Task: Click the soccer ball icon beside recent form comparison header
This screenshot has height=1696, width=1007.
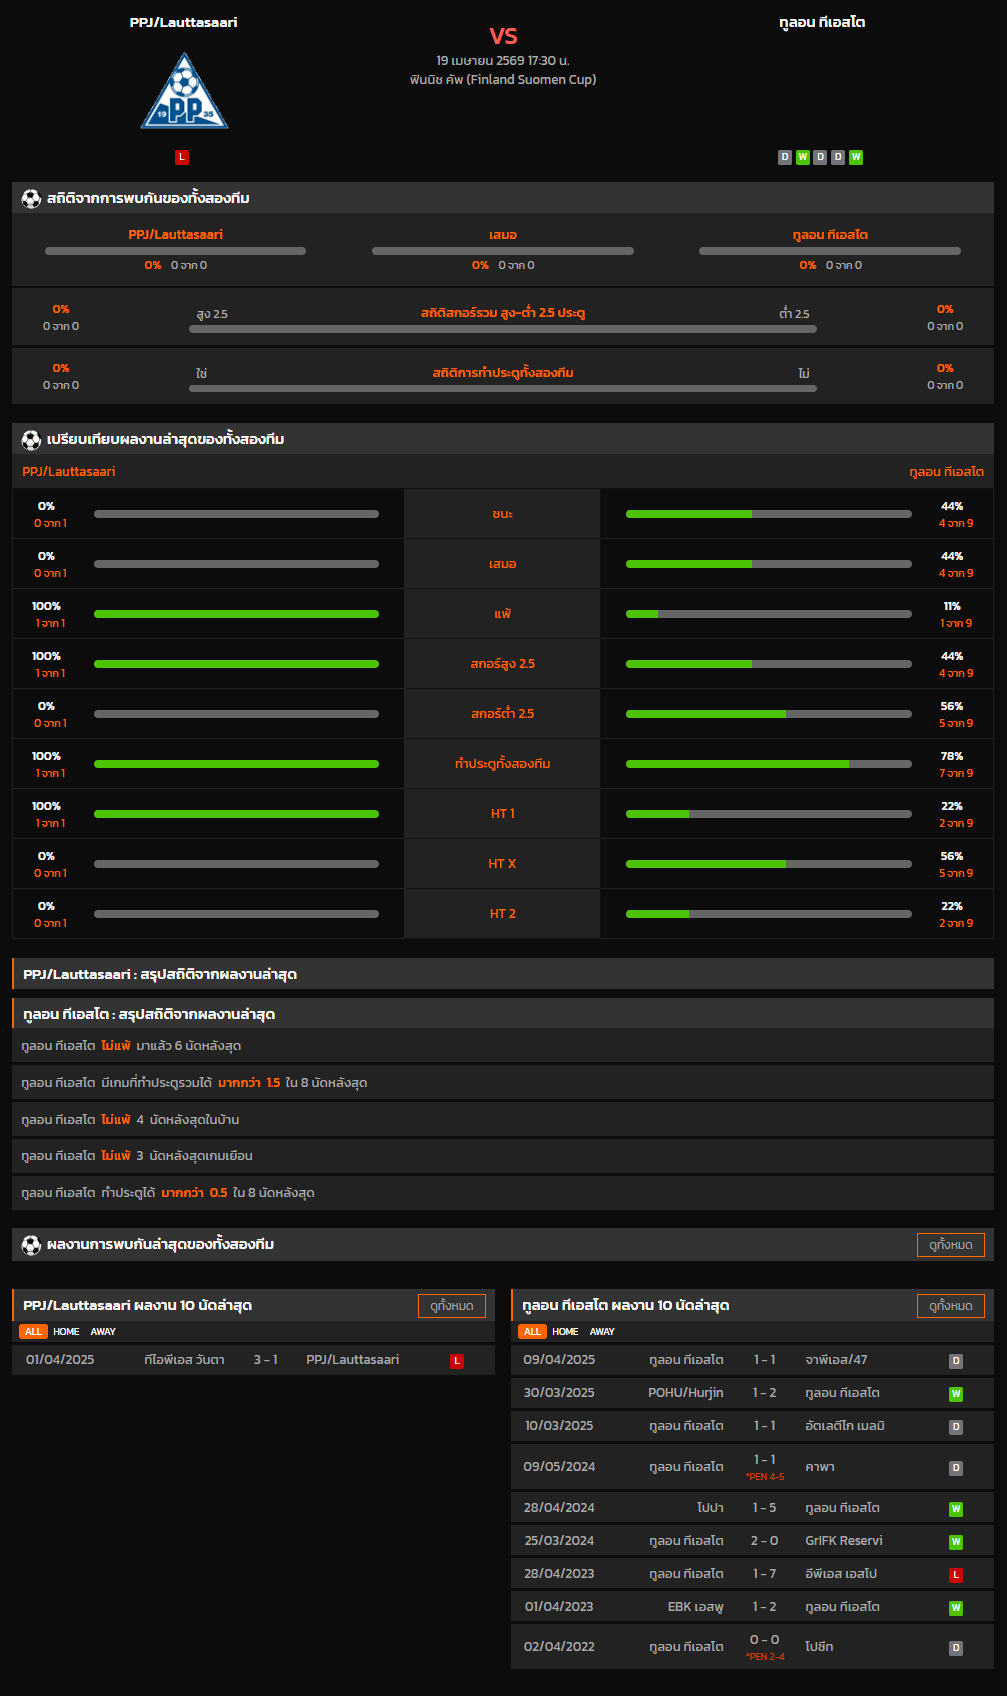Action: [31, 439]
